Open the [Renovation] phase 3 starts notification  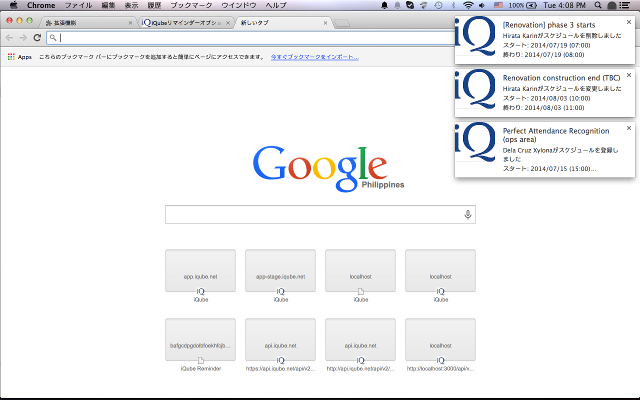point(545,40)
